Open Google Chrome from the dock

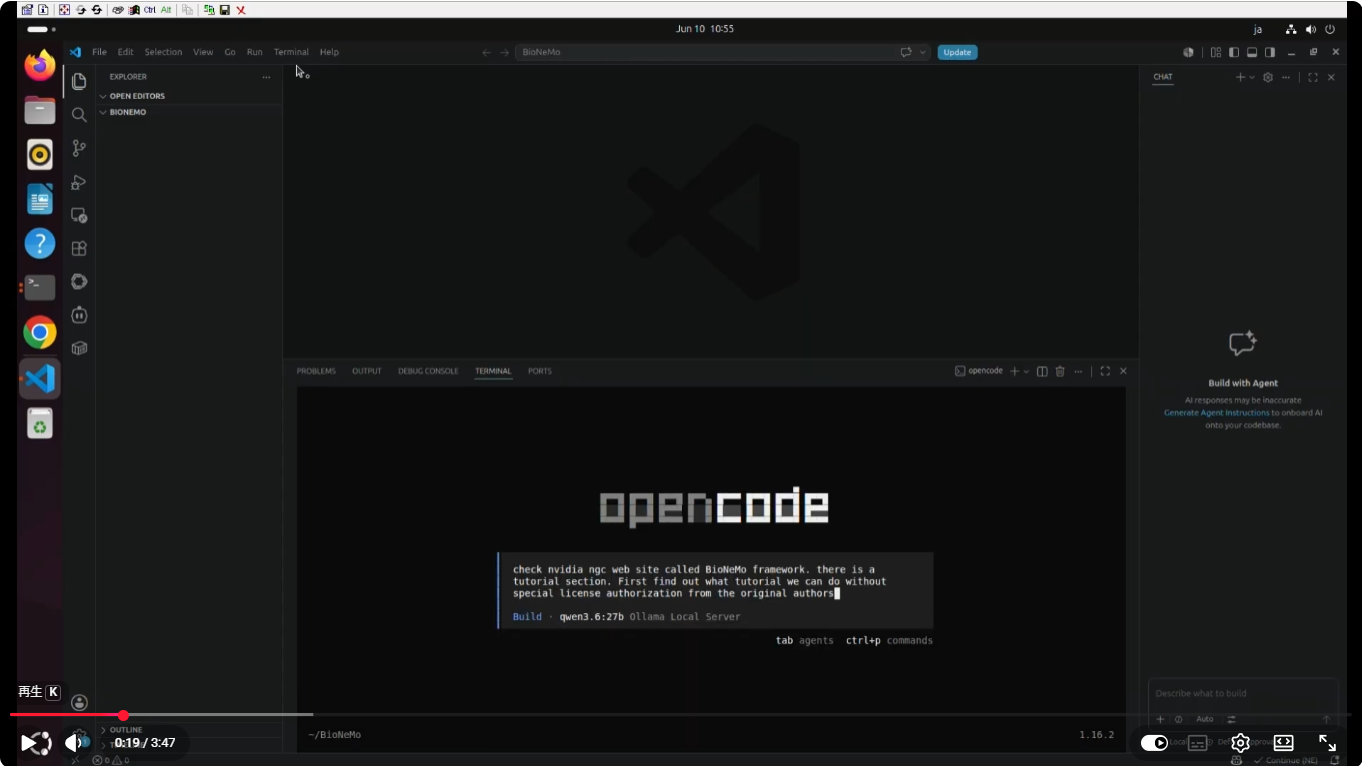coord(40,332)
